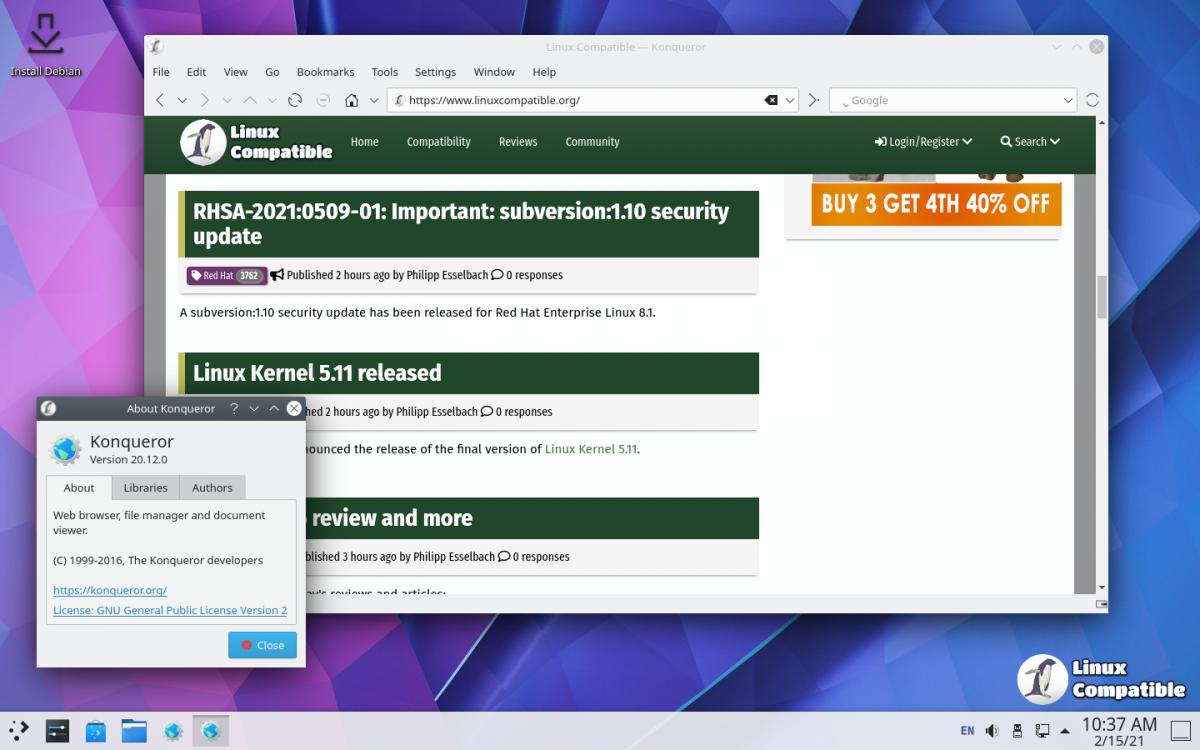Open the KDE application launcher
Image resolution: width=1200 pixels, height=750 pixels.
20,731
